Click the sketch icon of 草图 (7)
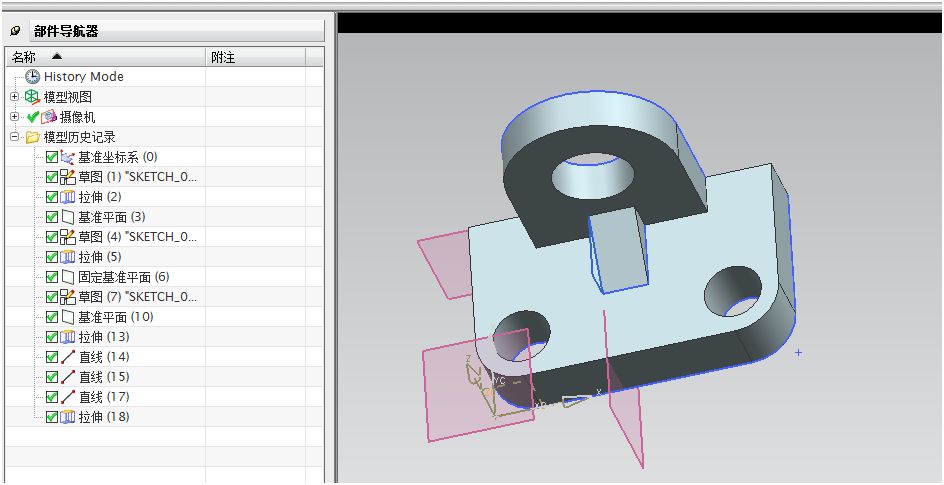 click(x=67, y=297)
